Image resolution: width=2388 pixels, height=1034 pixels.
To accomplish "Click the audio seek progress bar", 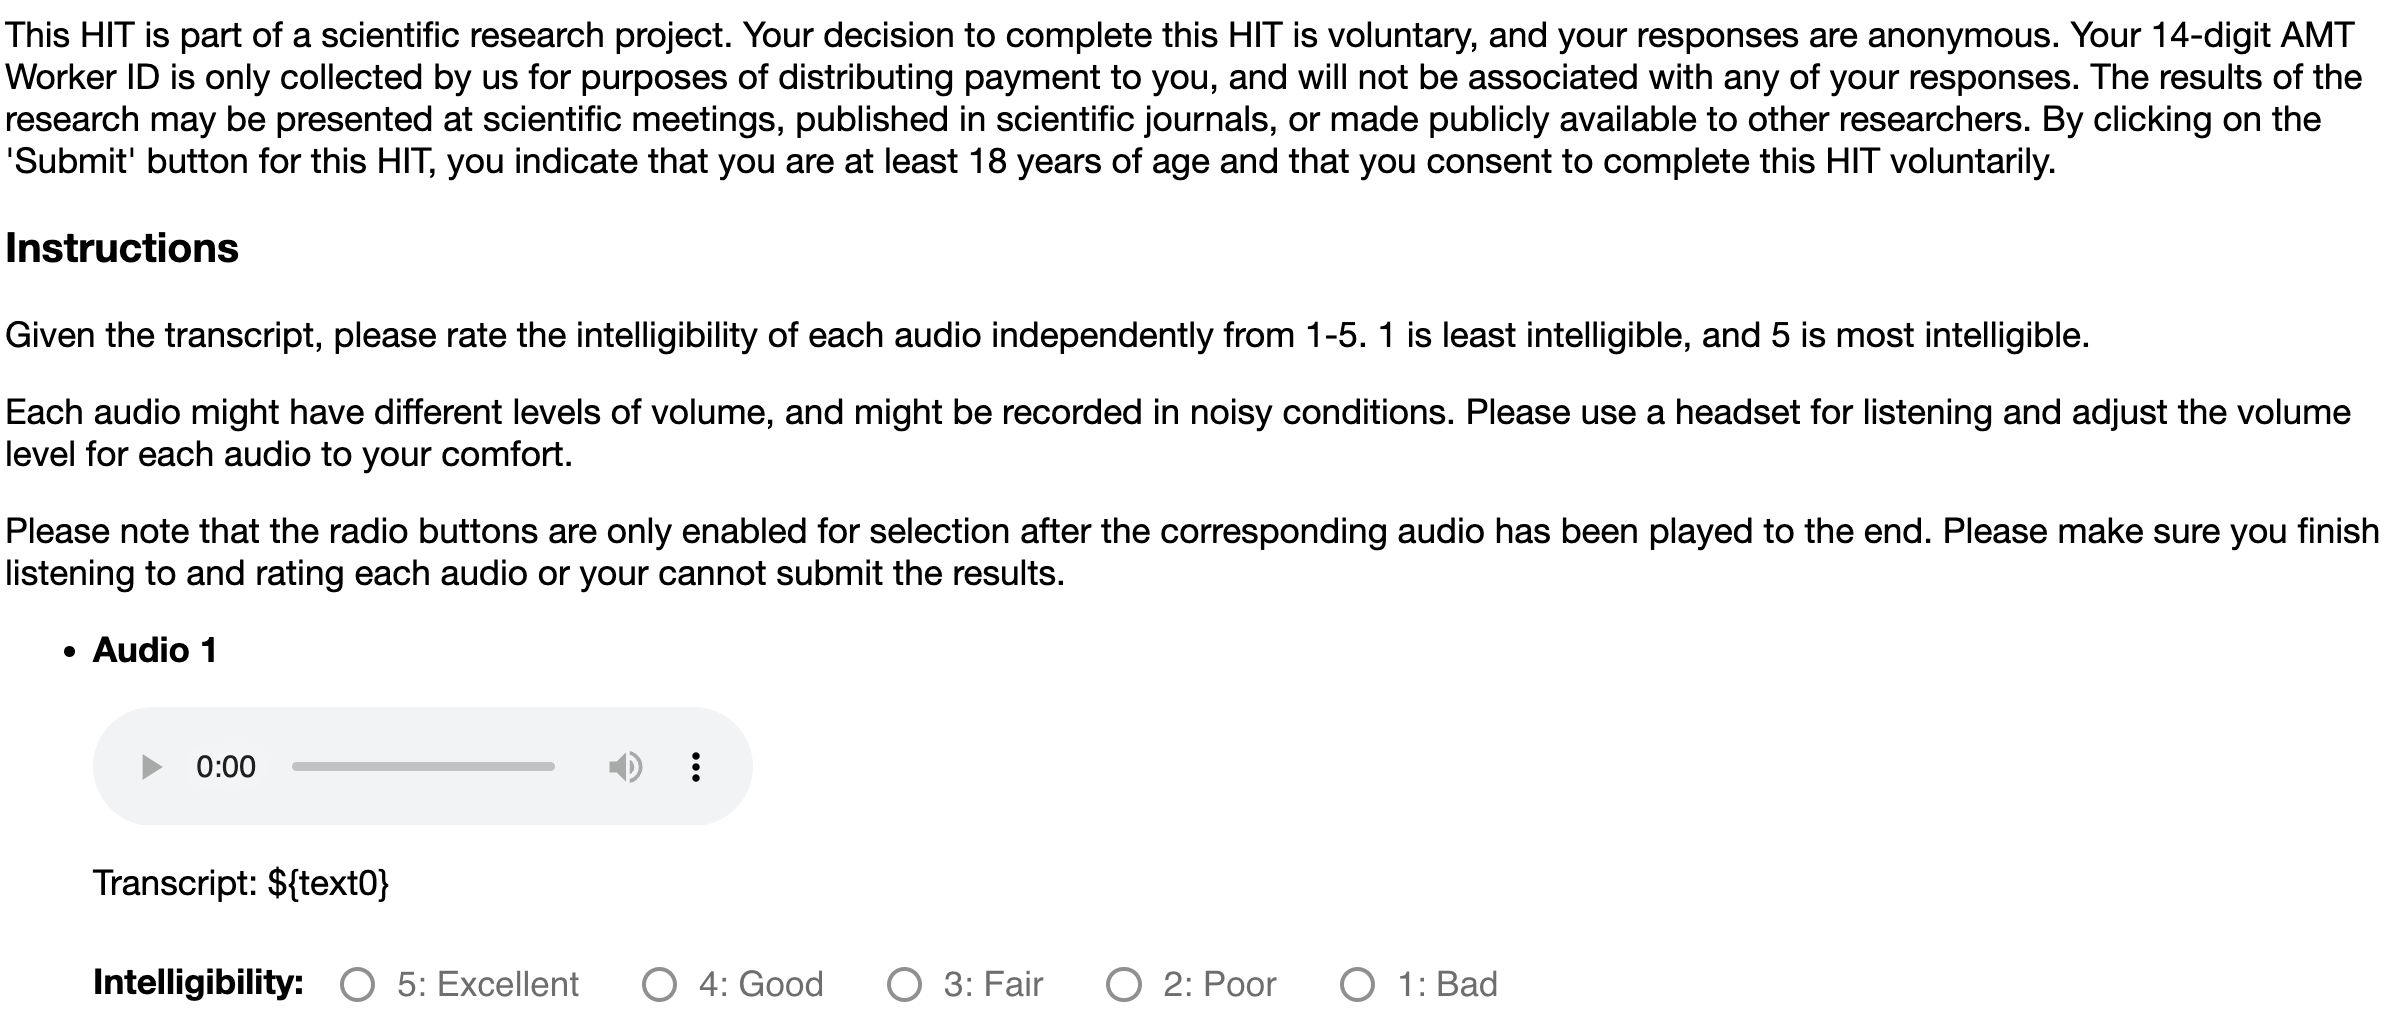I will [423, 767].
